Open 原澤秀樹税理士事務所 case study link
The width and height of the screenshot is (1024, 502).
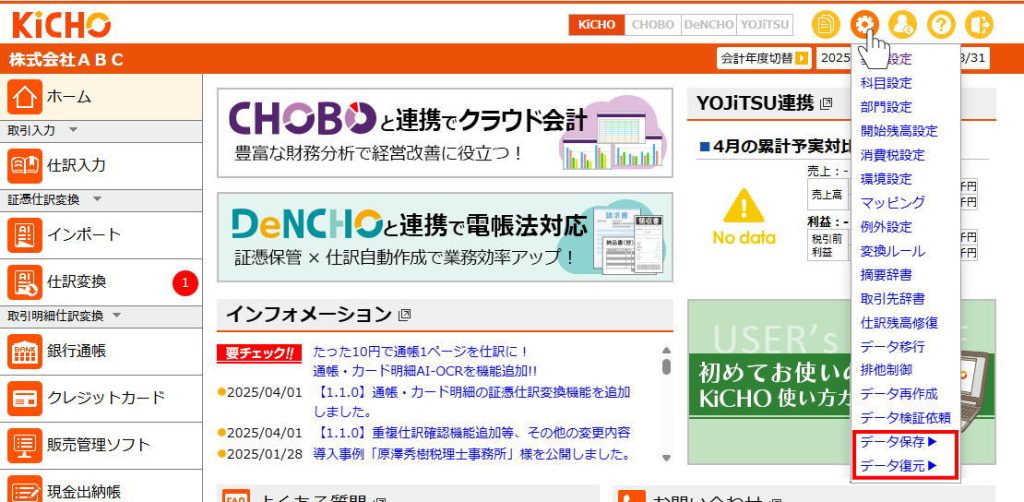471,454
